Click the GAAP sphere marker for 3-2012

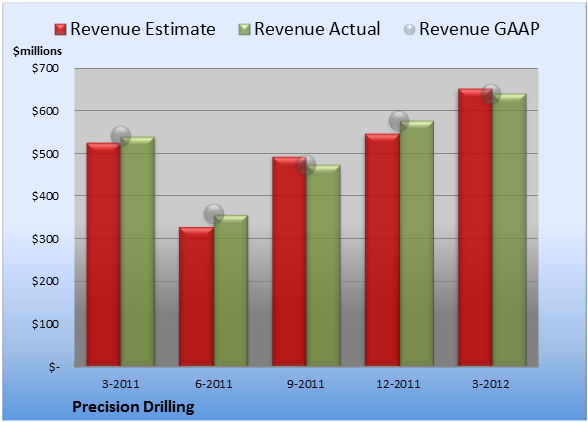point(491,94)
